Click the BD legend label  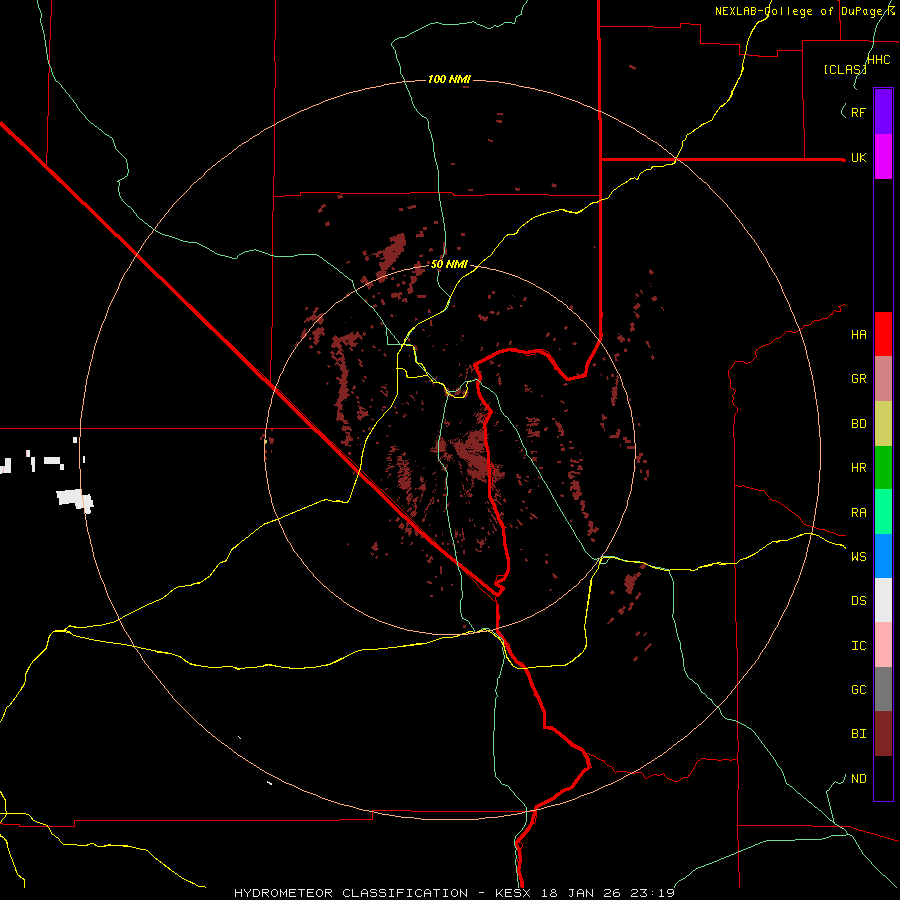(859, 424)
